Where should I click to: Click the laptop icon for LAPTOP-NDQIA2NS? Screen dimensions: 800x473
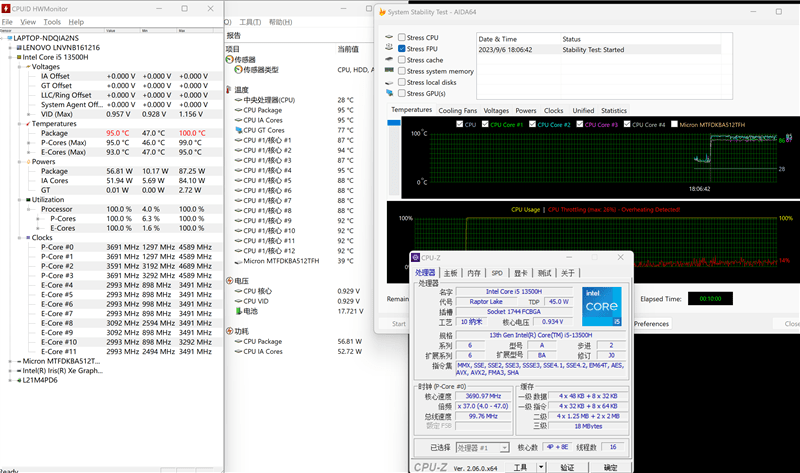tap(10, 38)
